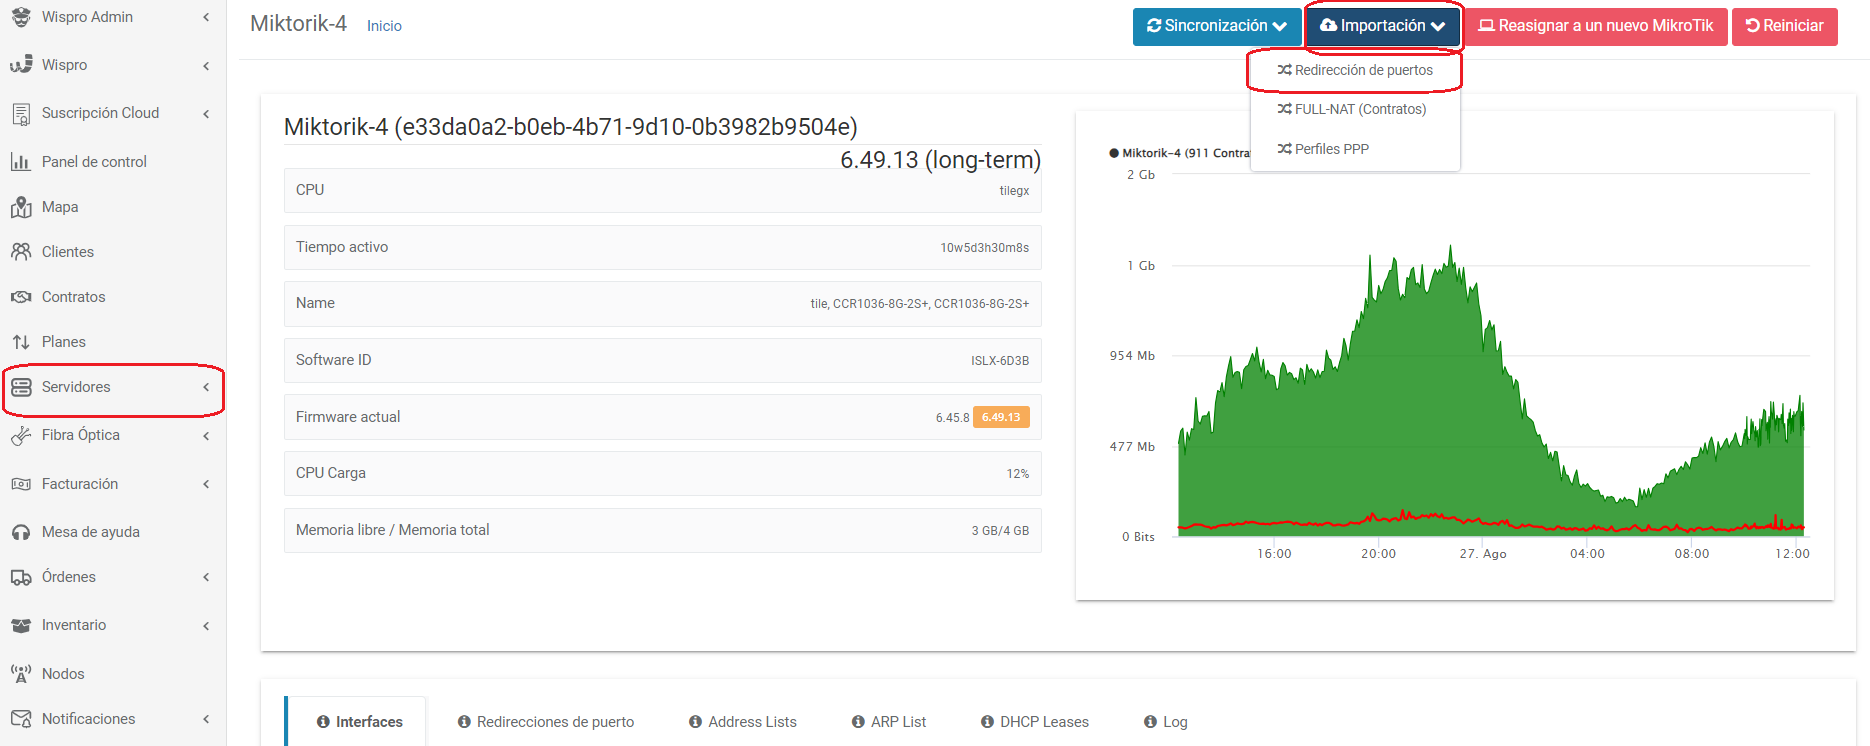
Task: Expand the Wispro menu chevron
Action: click(206, 66)
